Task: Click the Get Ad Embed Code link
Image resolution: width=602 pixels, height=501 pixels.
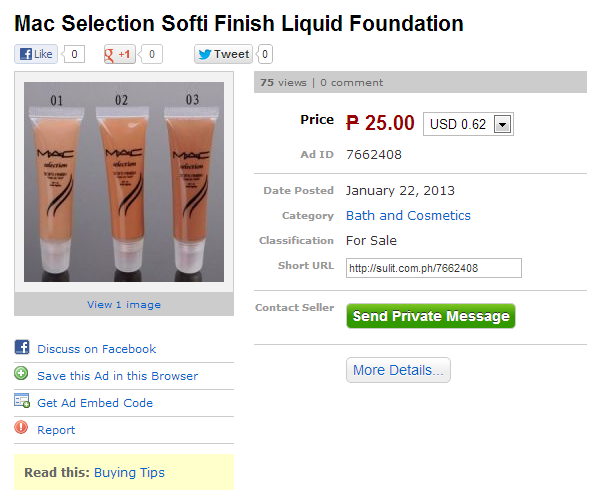Action: [95, 403]
